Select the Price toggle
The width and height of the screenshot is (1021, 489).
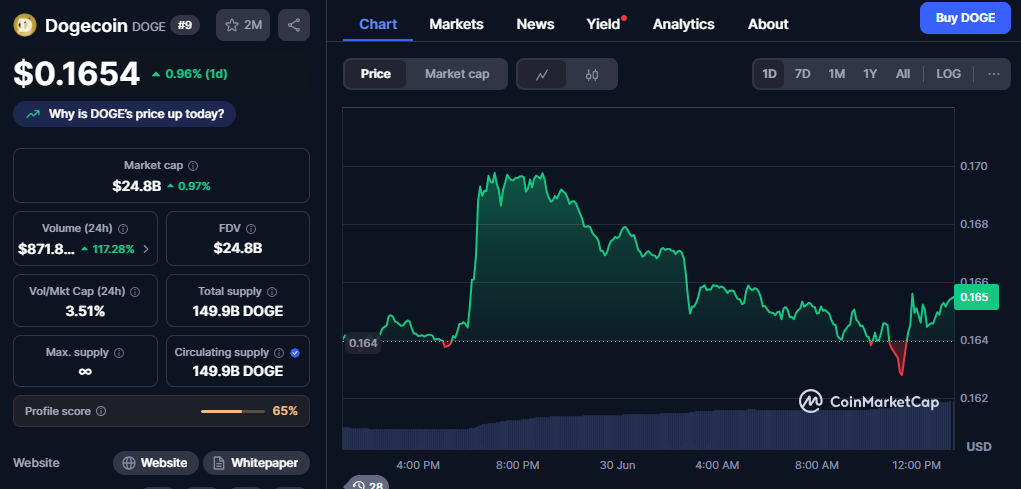[x=376, y=74]
